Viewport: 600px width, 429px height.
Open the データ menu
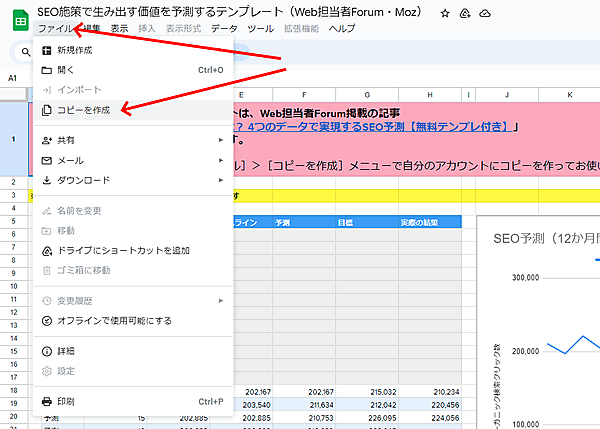click(x=224, y=29)
